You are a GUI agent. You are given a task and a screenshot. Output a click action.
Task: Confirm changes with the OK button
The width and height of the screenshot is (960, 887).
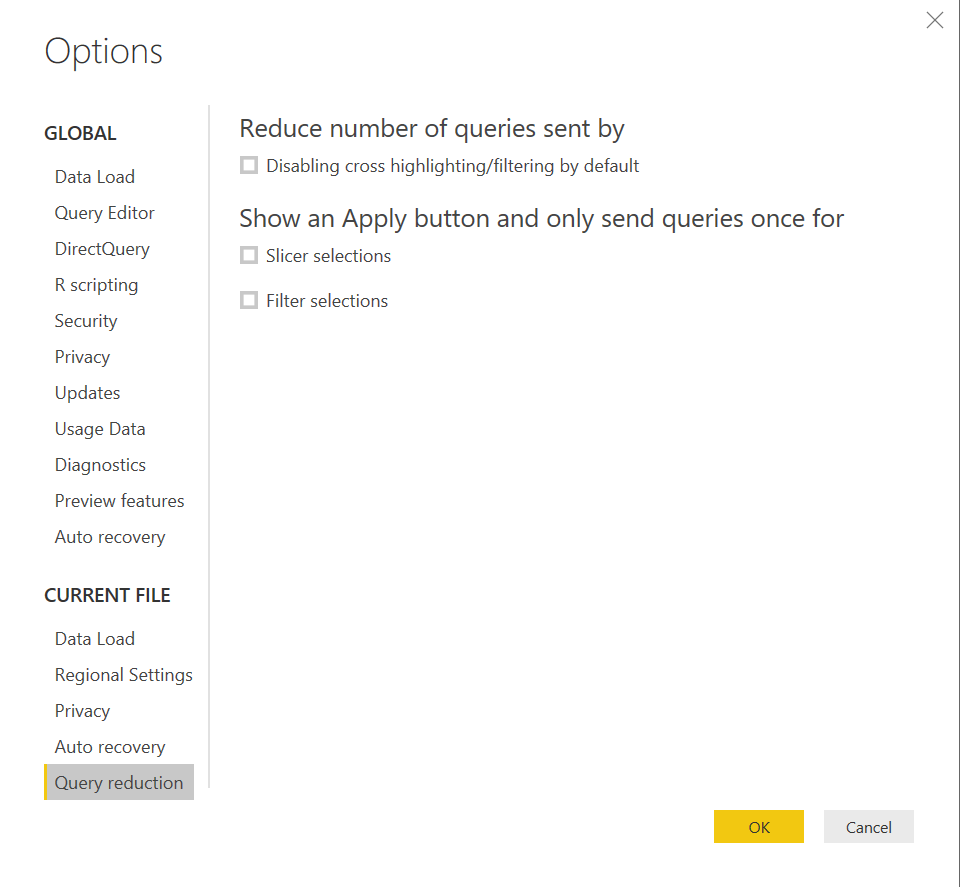758,826
